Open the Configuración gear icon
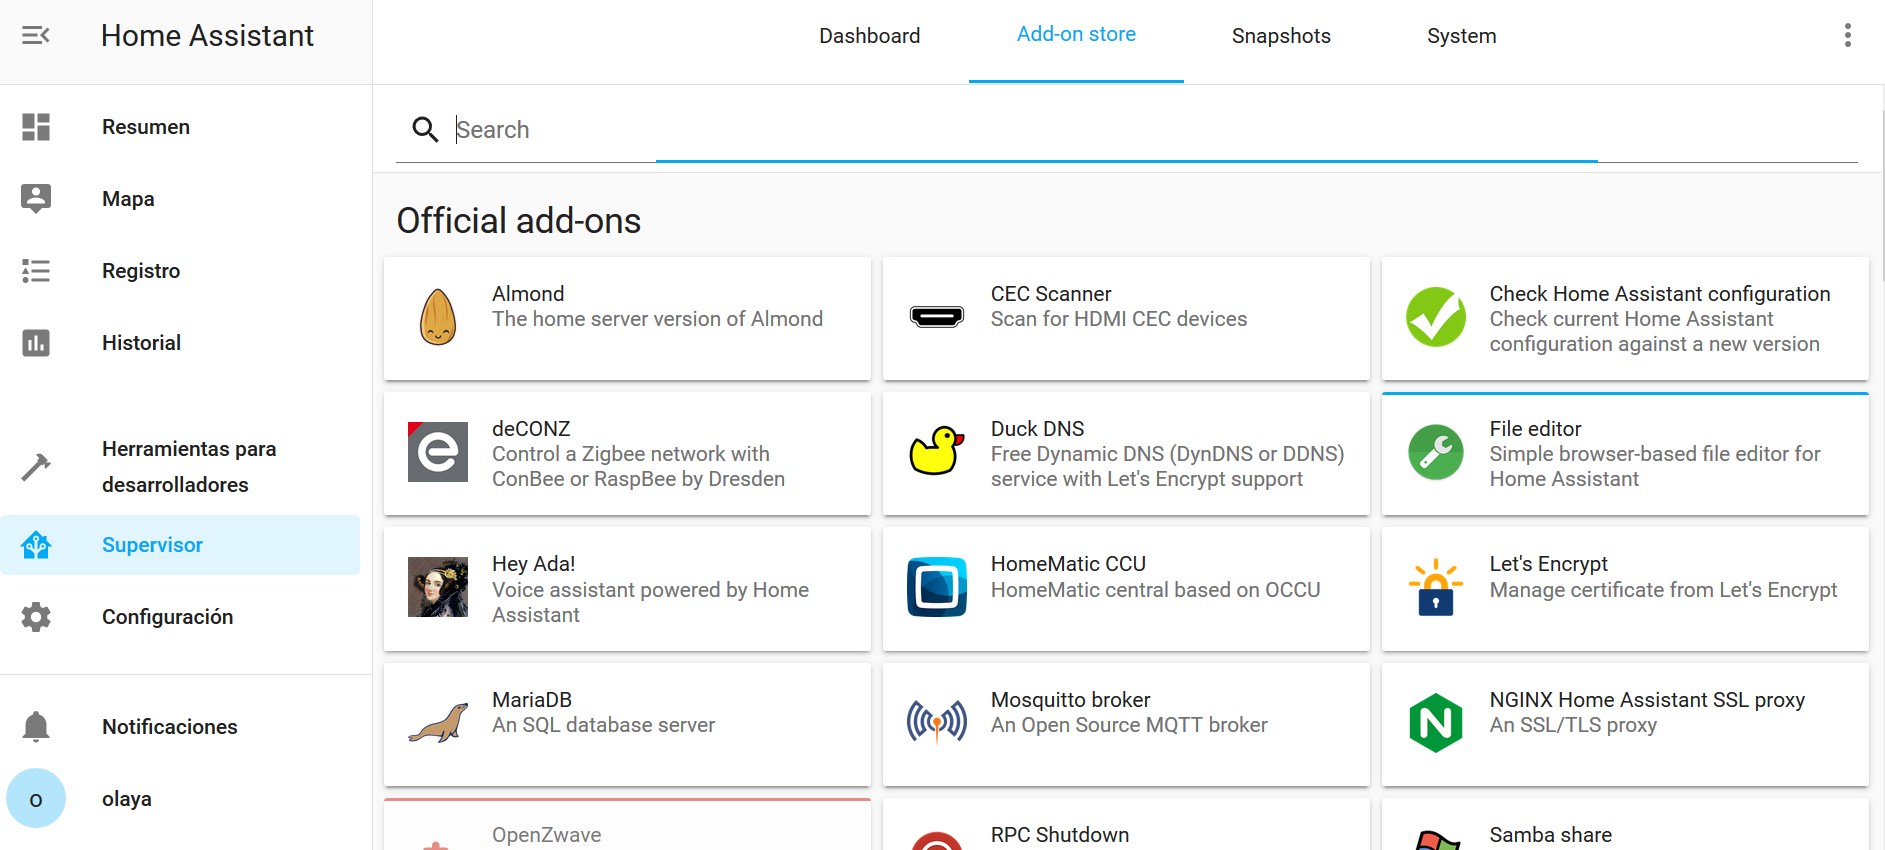The width and height of the screenshot is (1885, 850). 36,617
